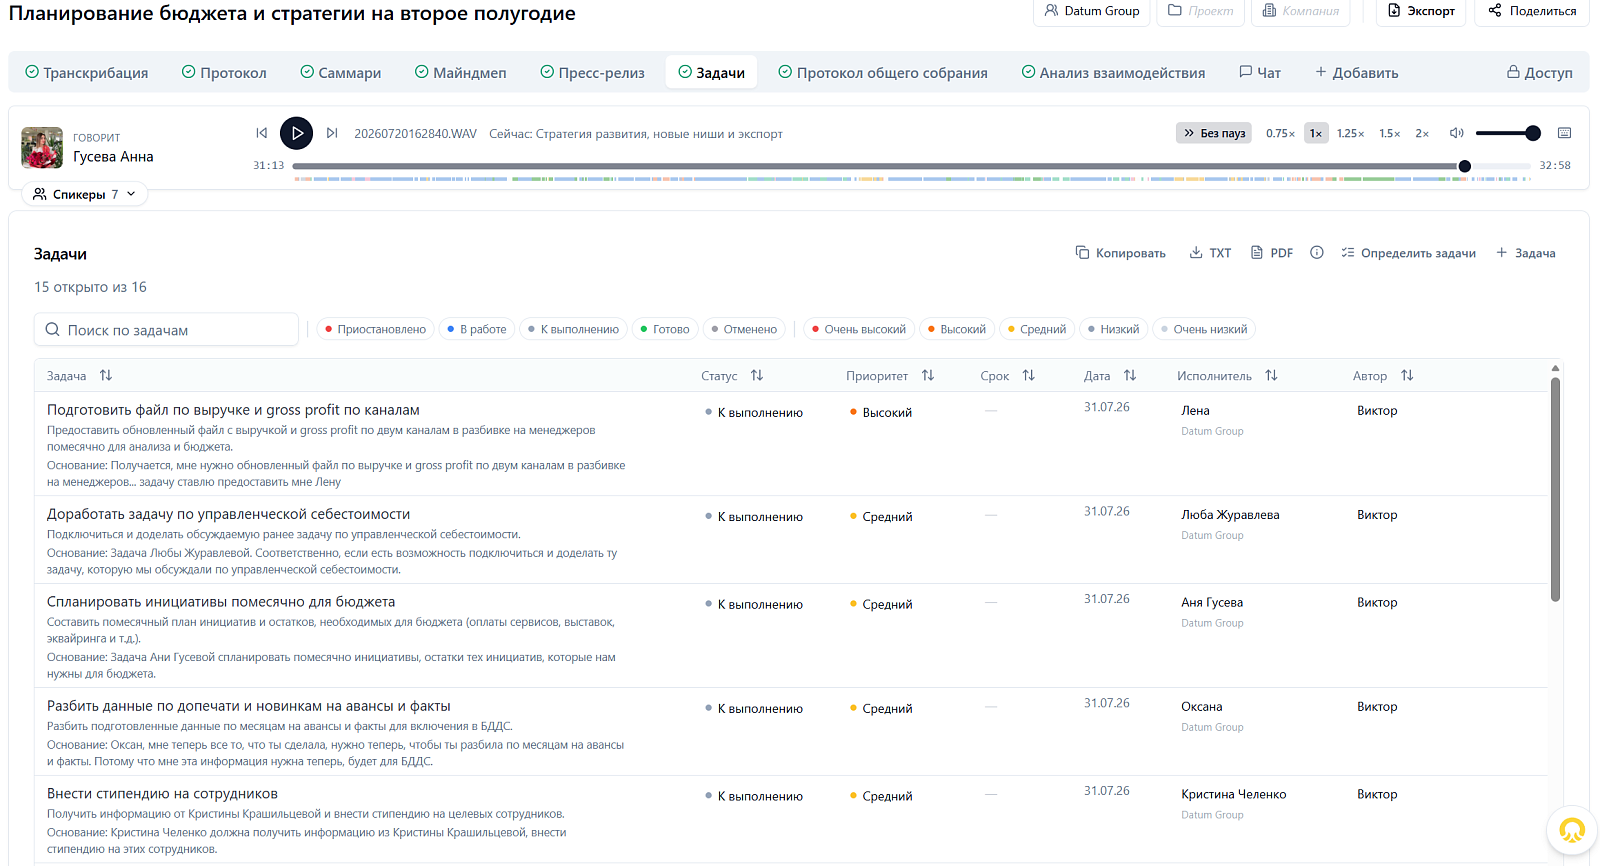The height and width of the screenshot is (866, 1600).
Task: Change status of Подготовить файл по выручке task
Action: point(755,412)
